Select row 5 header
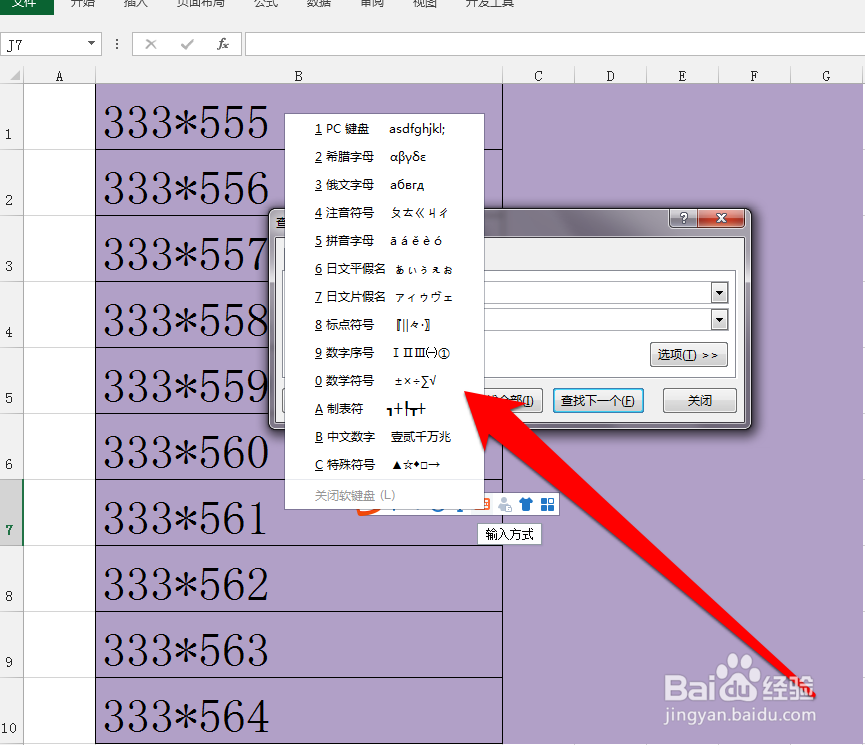865x745 pixels. 11,381
